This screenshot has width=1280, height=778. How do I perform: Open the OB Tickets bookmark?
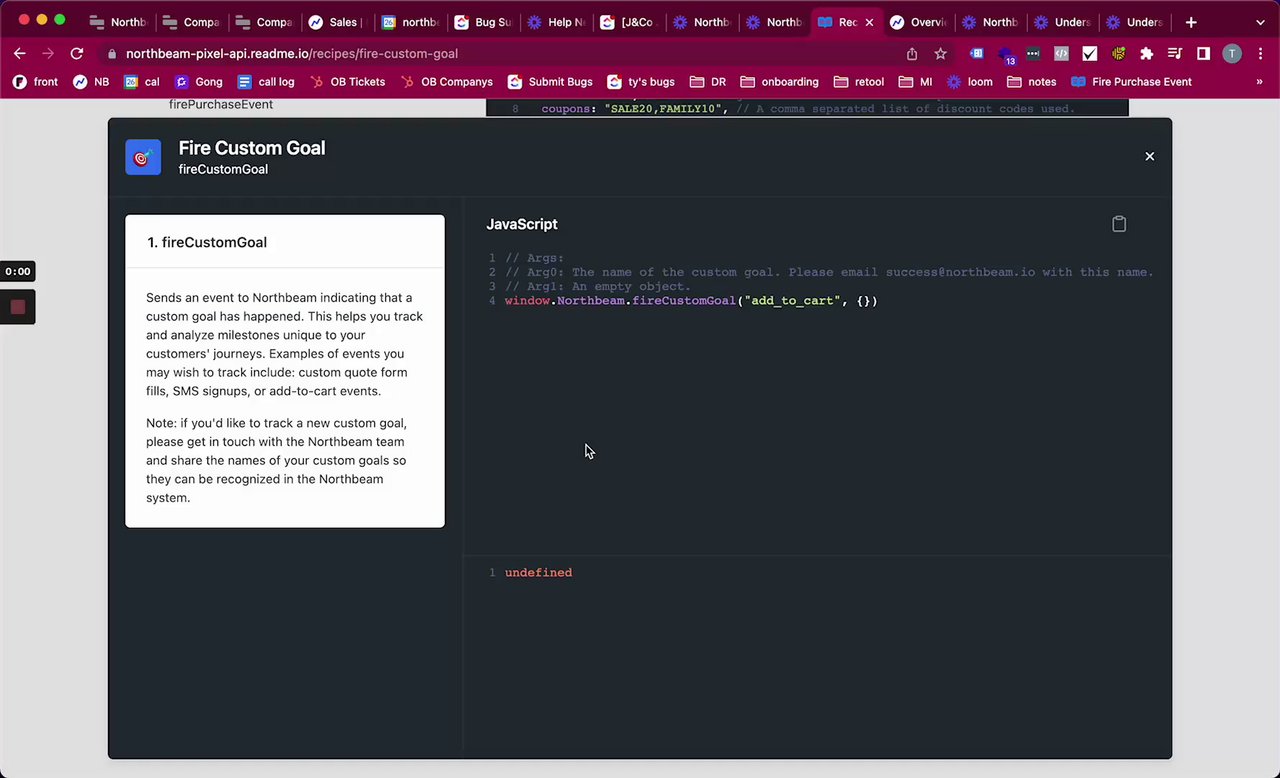347,82
